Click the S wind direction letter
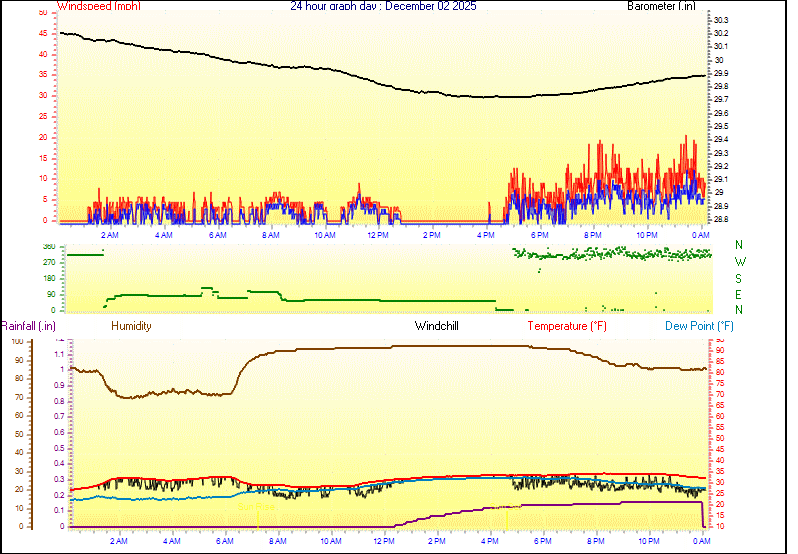Viewport: 798px width, 554px height. pyautogui.click(x=739, y=278)
